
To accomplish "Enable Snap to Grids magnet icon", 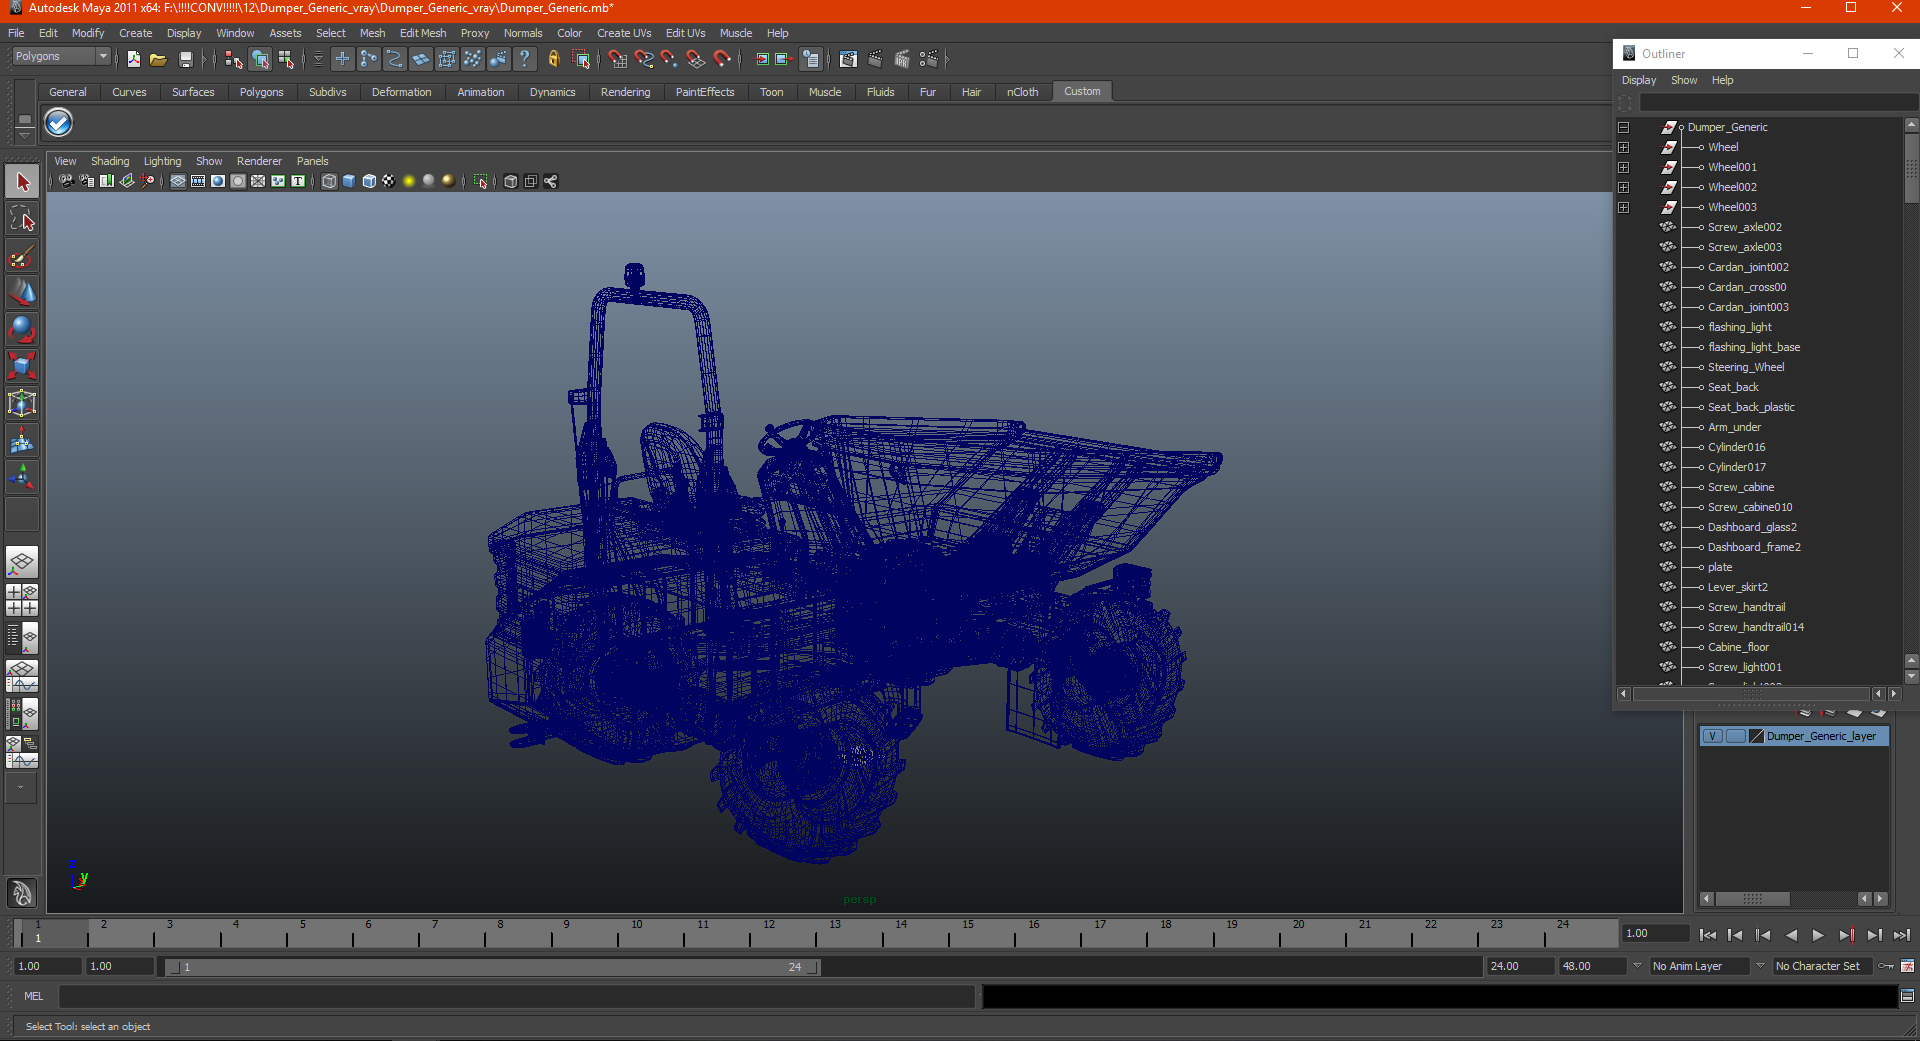I will pos(618,59).
